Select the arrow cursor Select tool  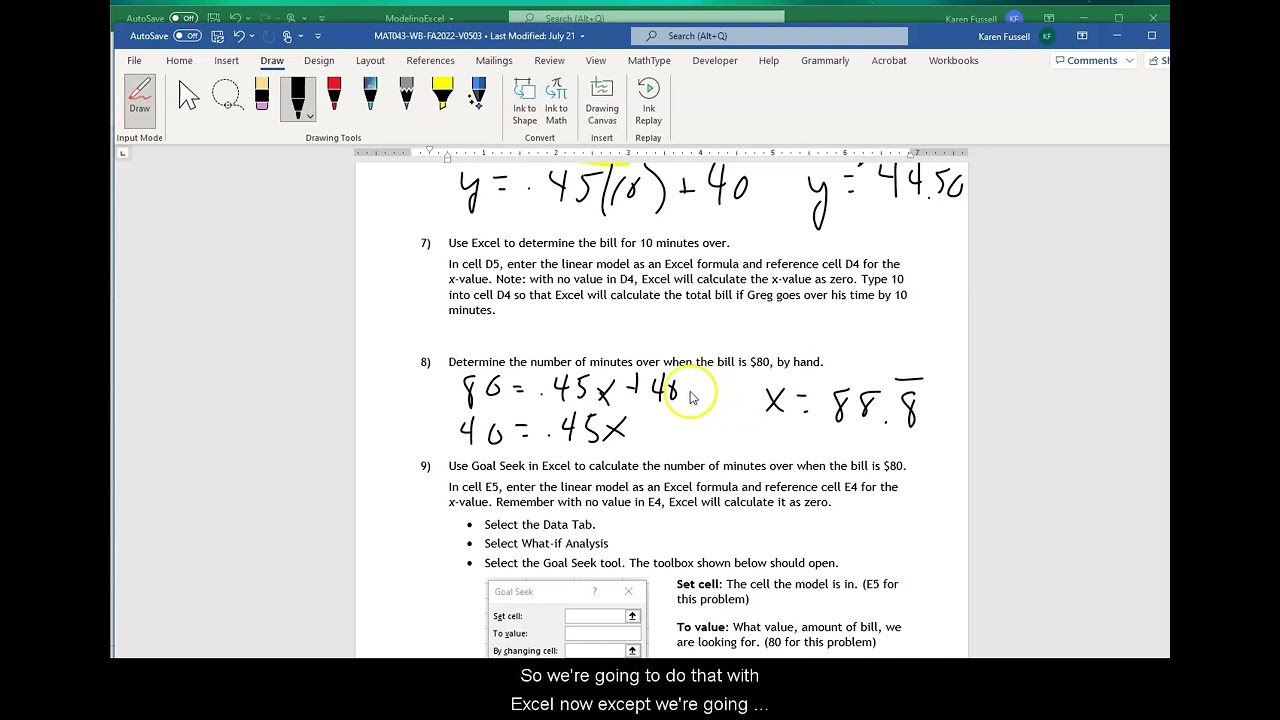188,96
